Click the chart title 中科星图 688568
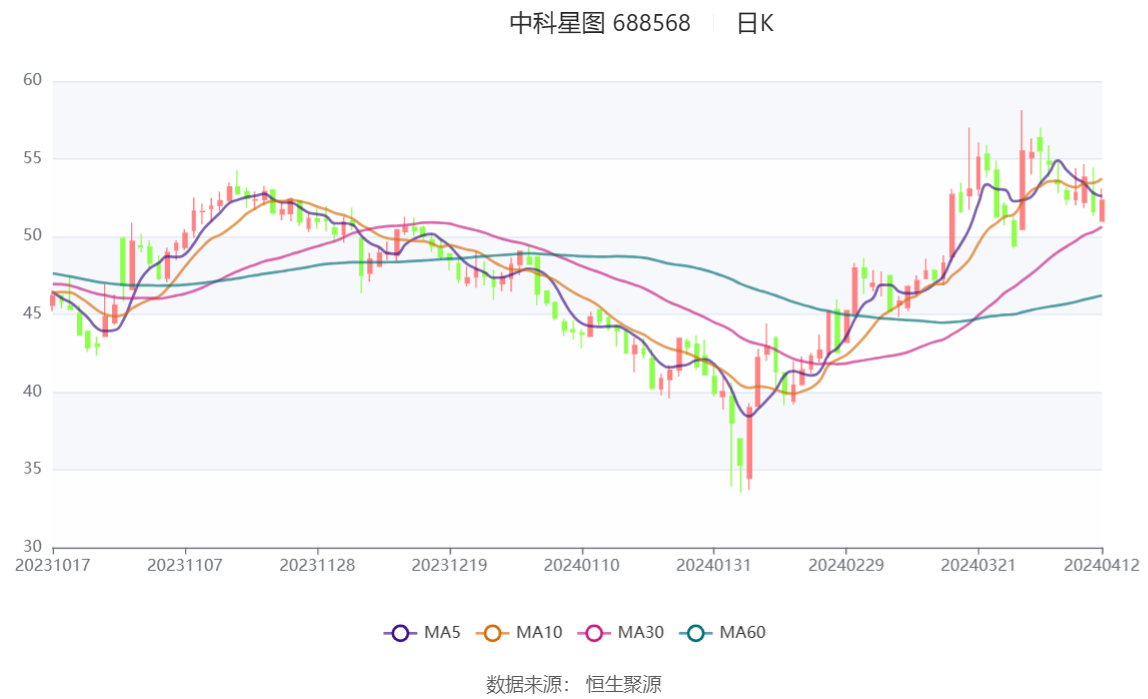Image resolution: width=1148 pixels, height=699 pixels. pos(600,23)
